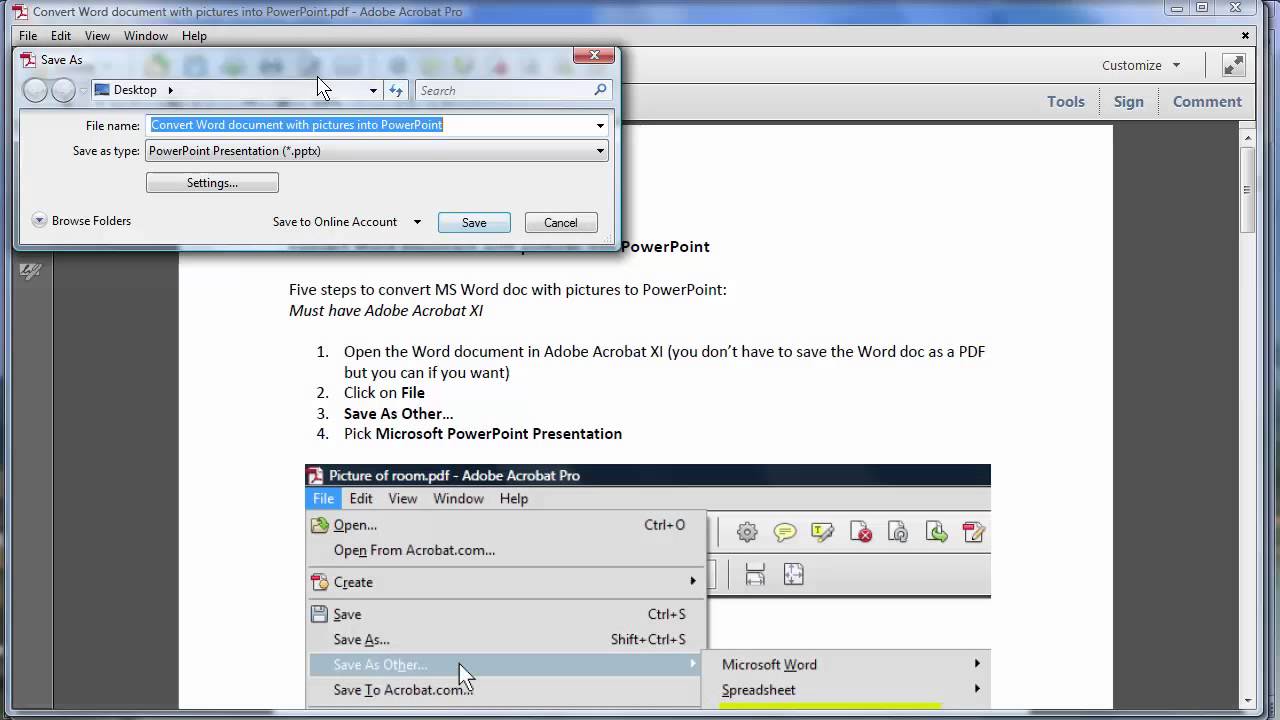The width and height of the screenshot is (1280, 720).
Task: Open the Sign pane
Action: [x=1129, y=101]
